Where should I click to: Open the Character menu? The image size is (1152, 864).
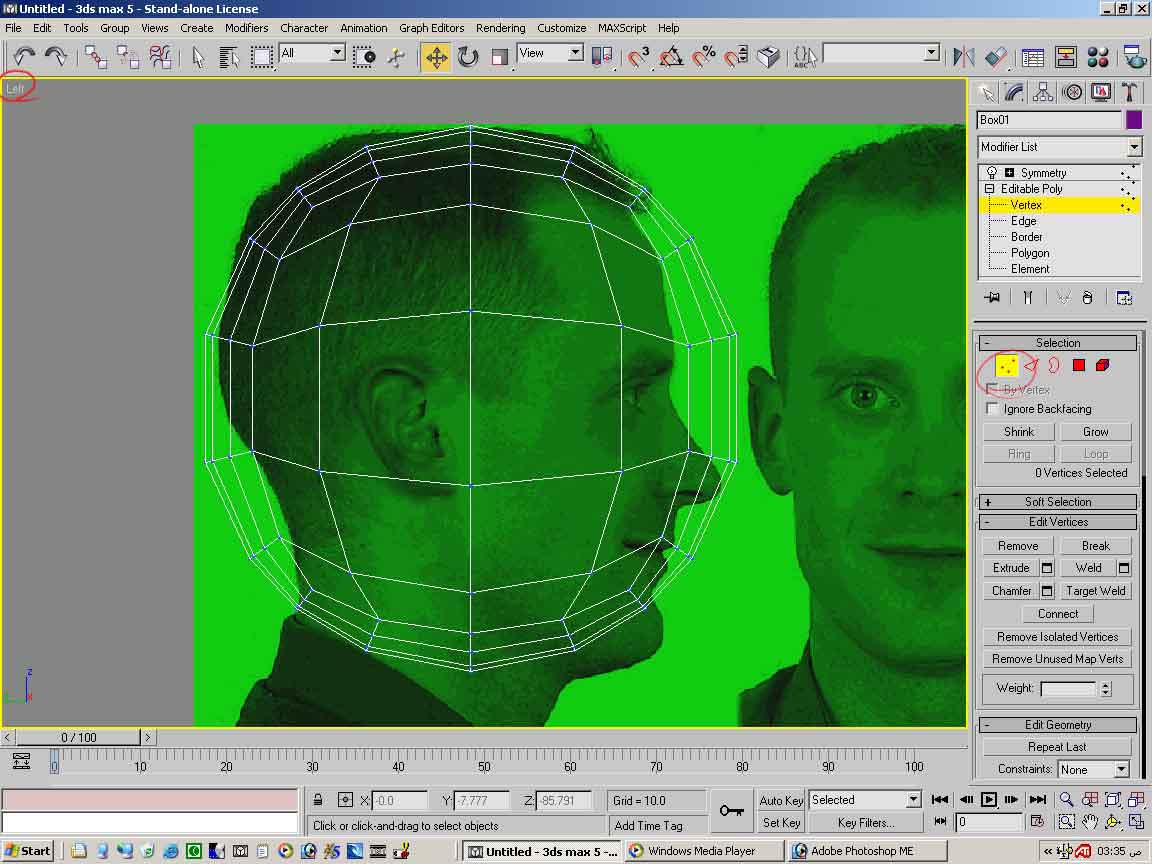pos(303,28)
